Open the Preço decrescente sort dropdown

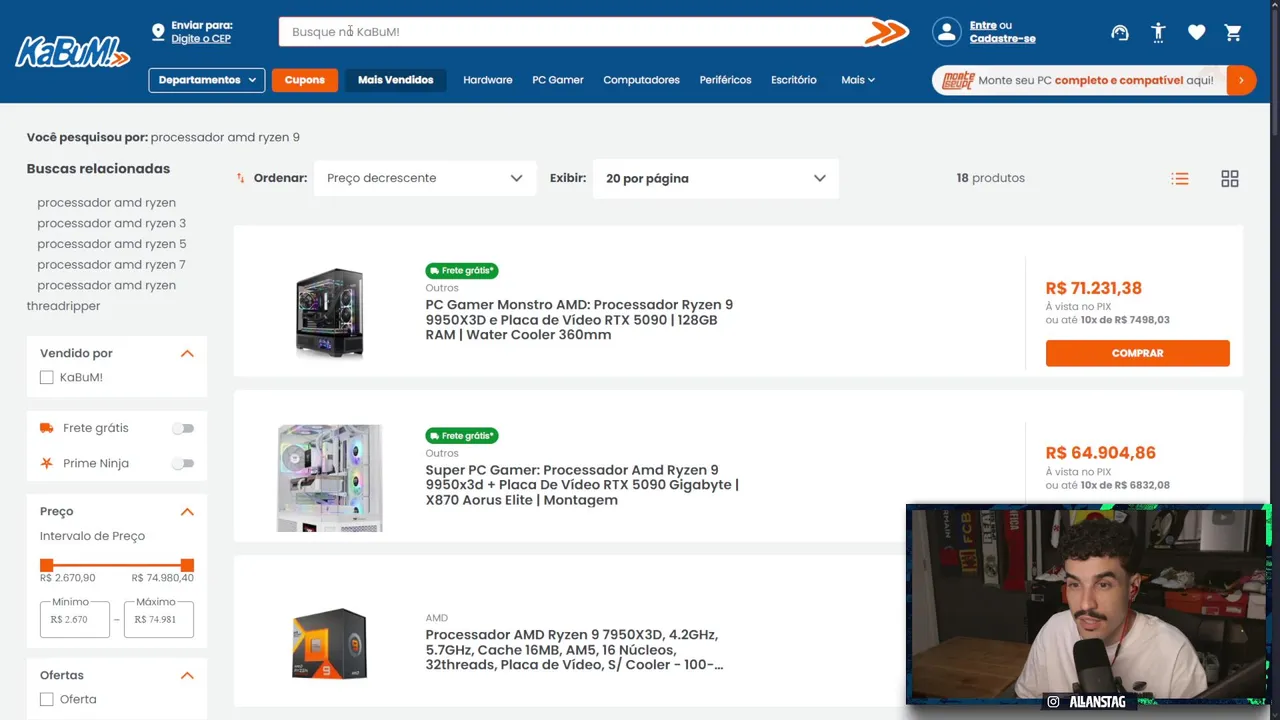(x=425, y=178)
